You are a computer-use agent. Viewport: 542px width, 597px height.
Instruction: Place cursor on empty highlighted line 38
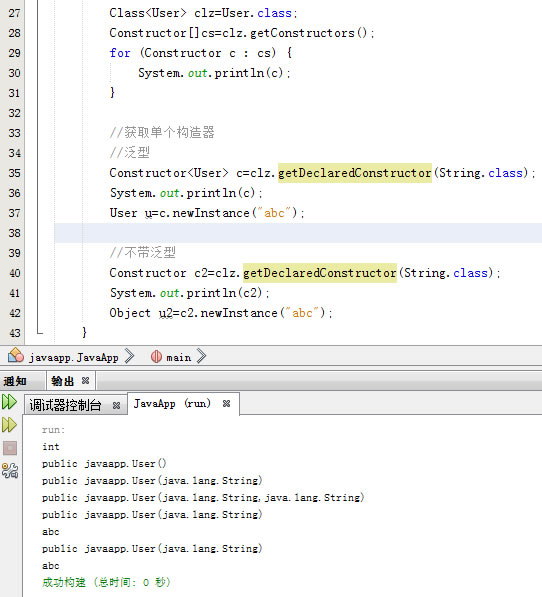coord(298,233)
